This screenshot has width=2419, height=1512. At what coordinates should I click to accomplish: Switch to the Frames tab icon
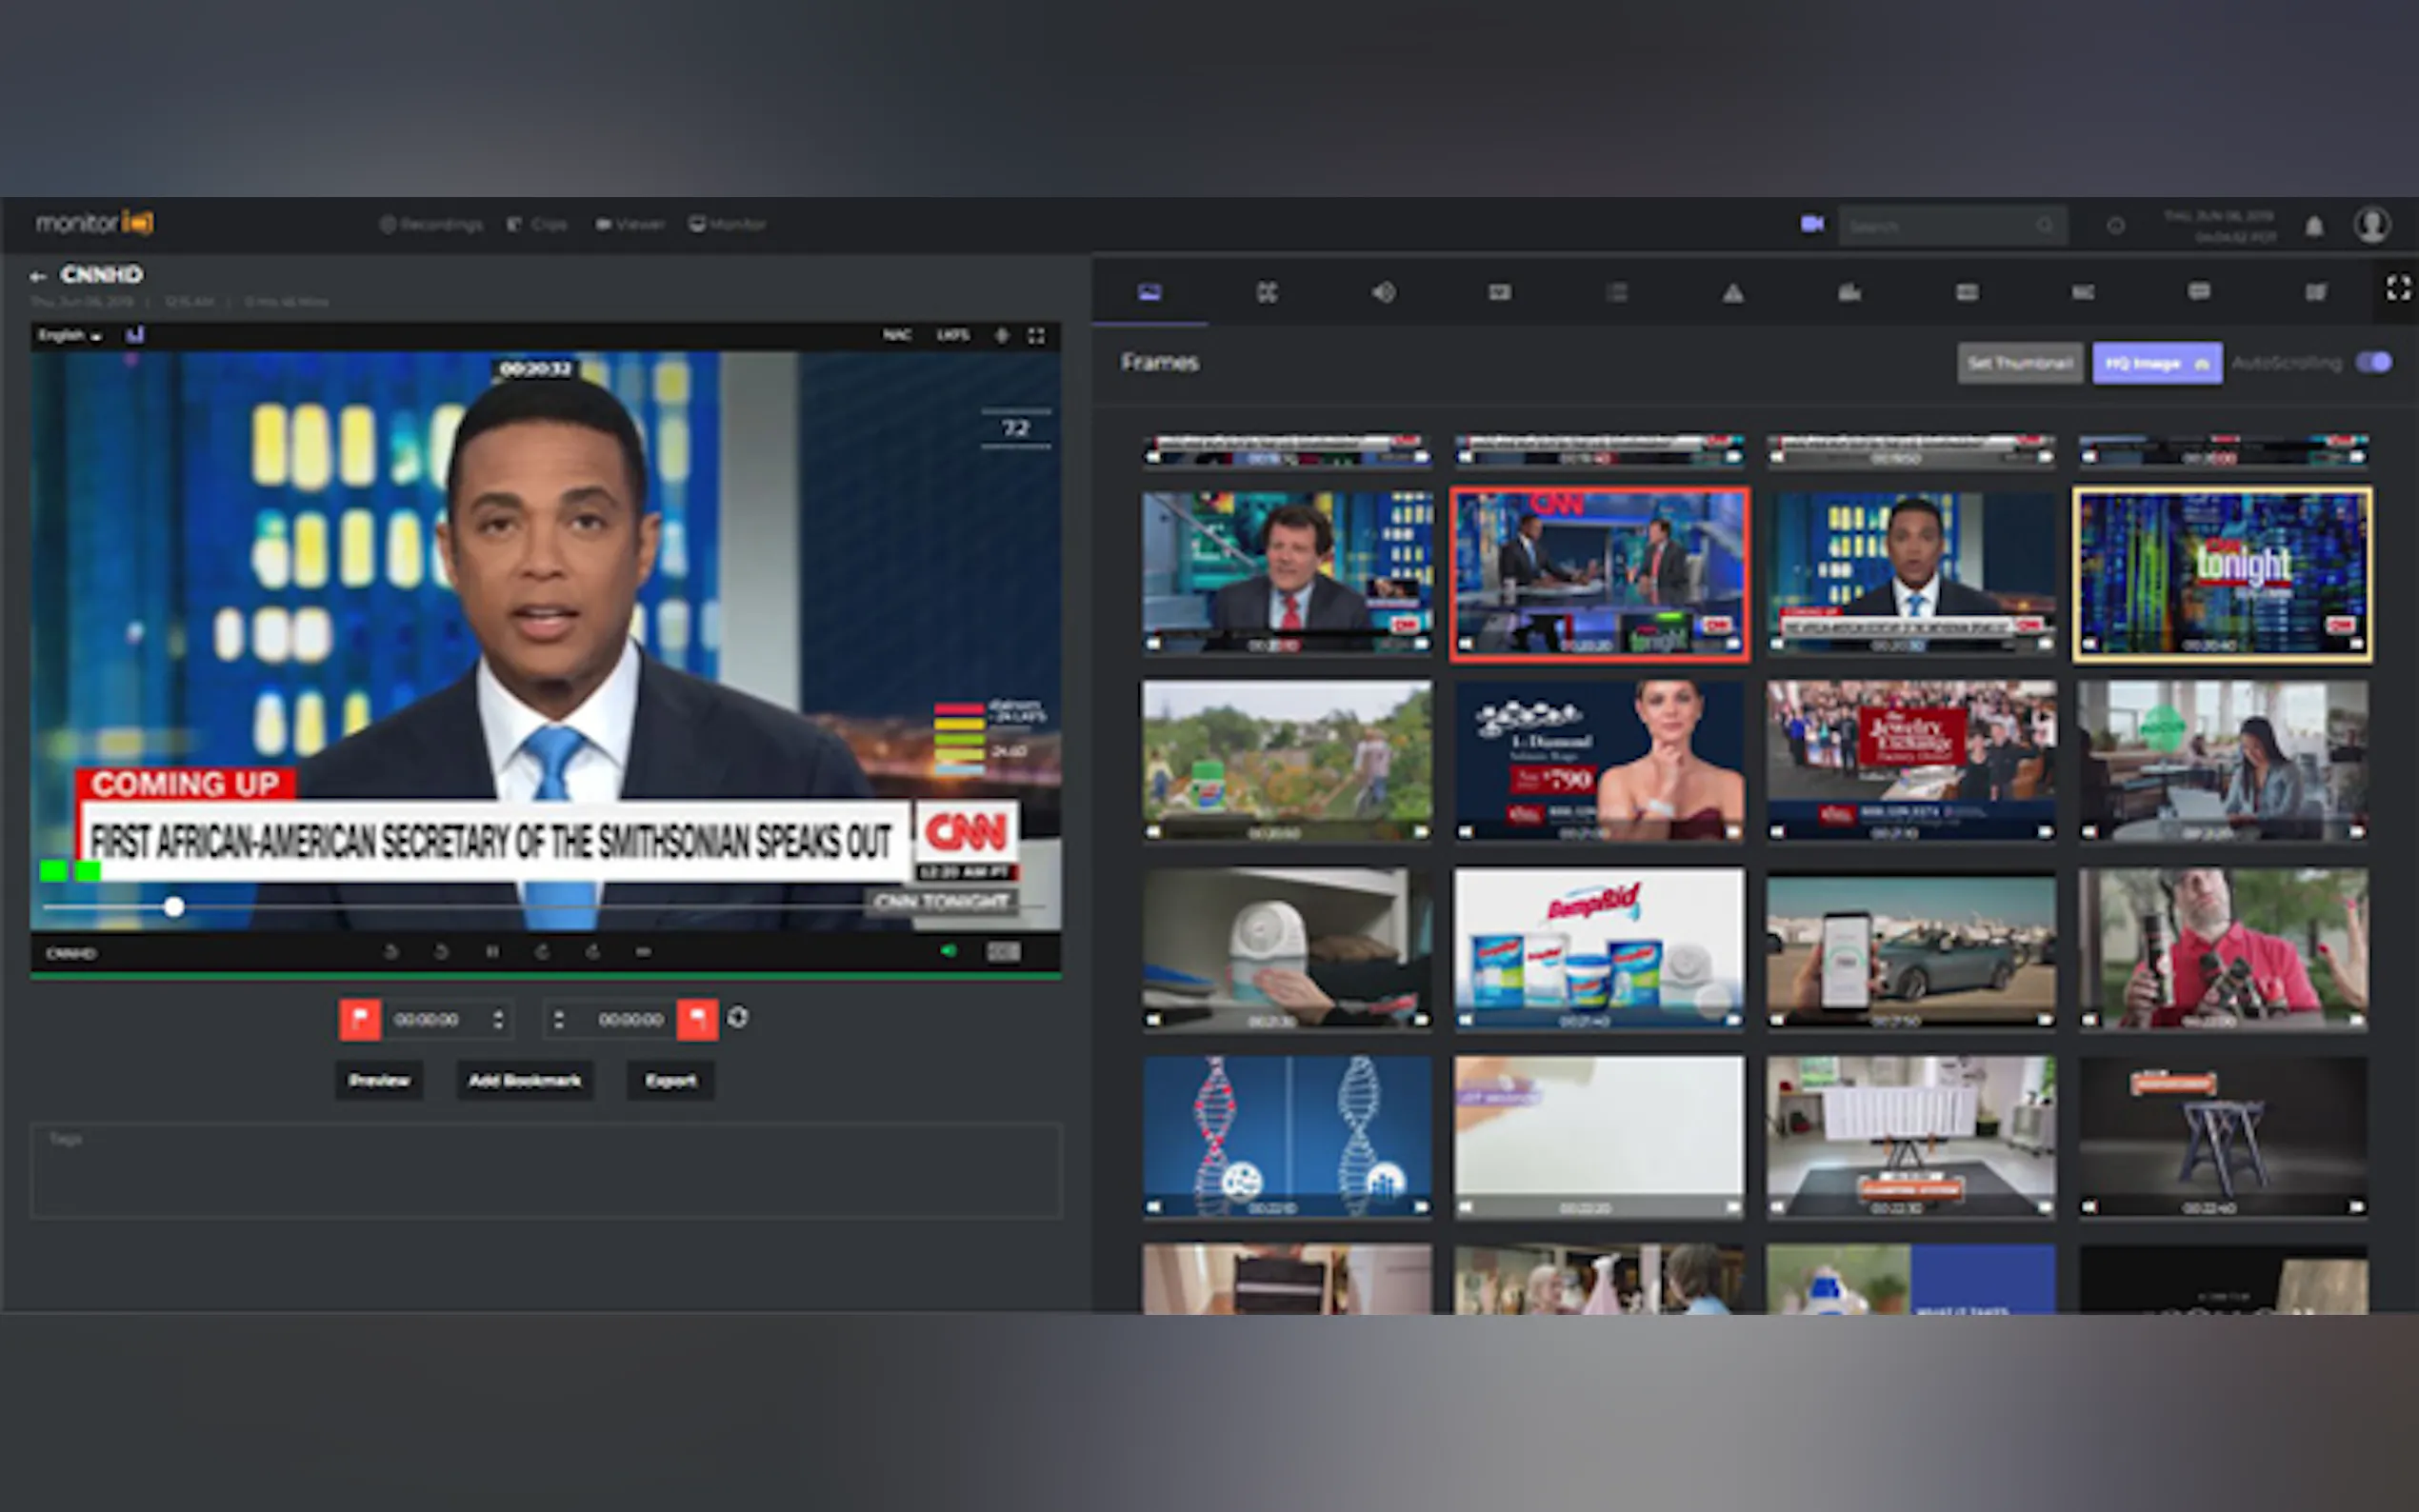pos(1150,293)
